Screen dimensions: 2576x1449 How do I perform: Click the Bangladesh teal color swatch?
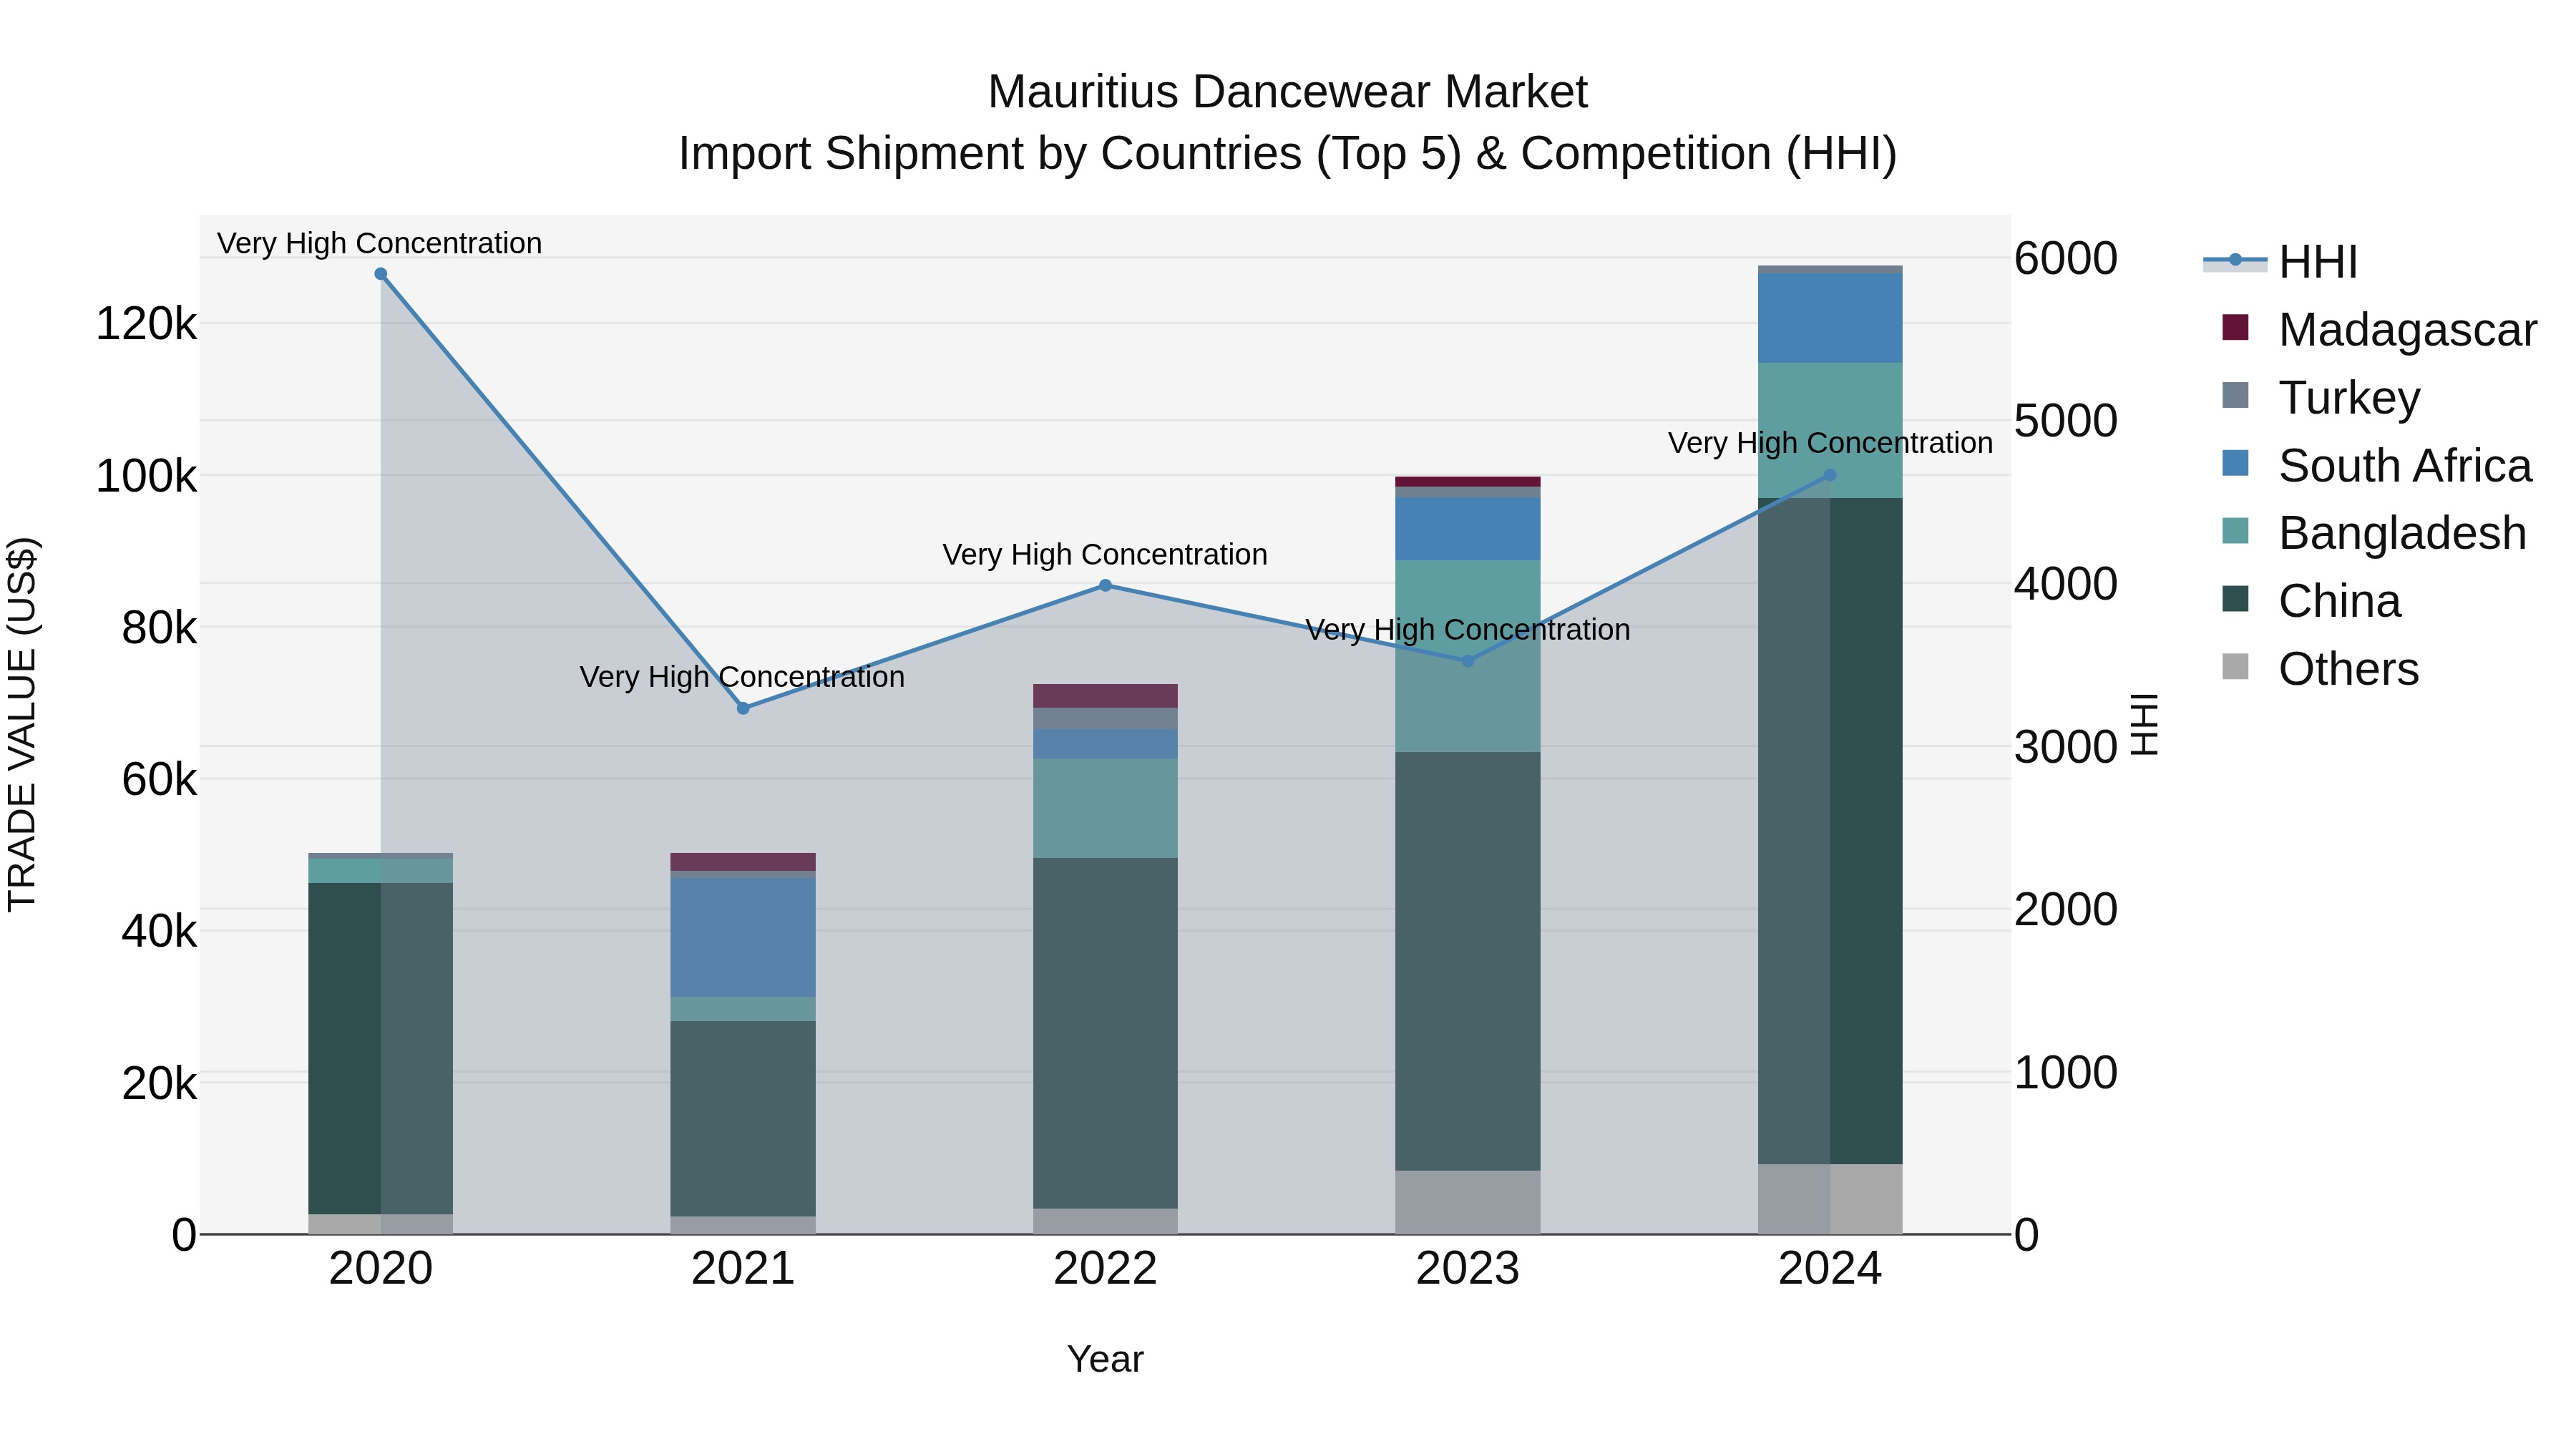click(x=2235, y=530)
